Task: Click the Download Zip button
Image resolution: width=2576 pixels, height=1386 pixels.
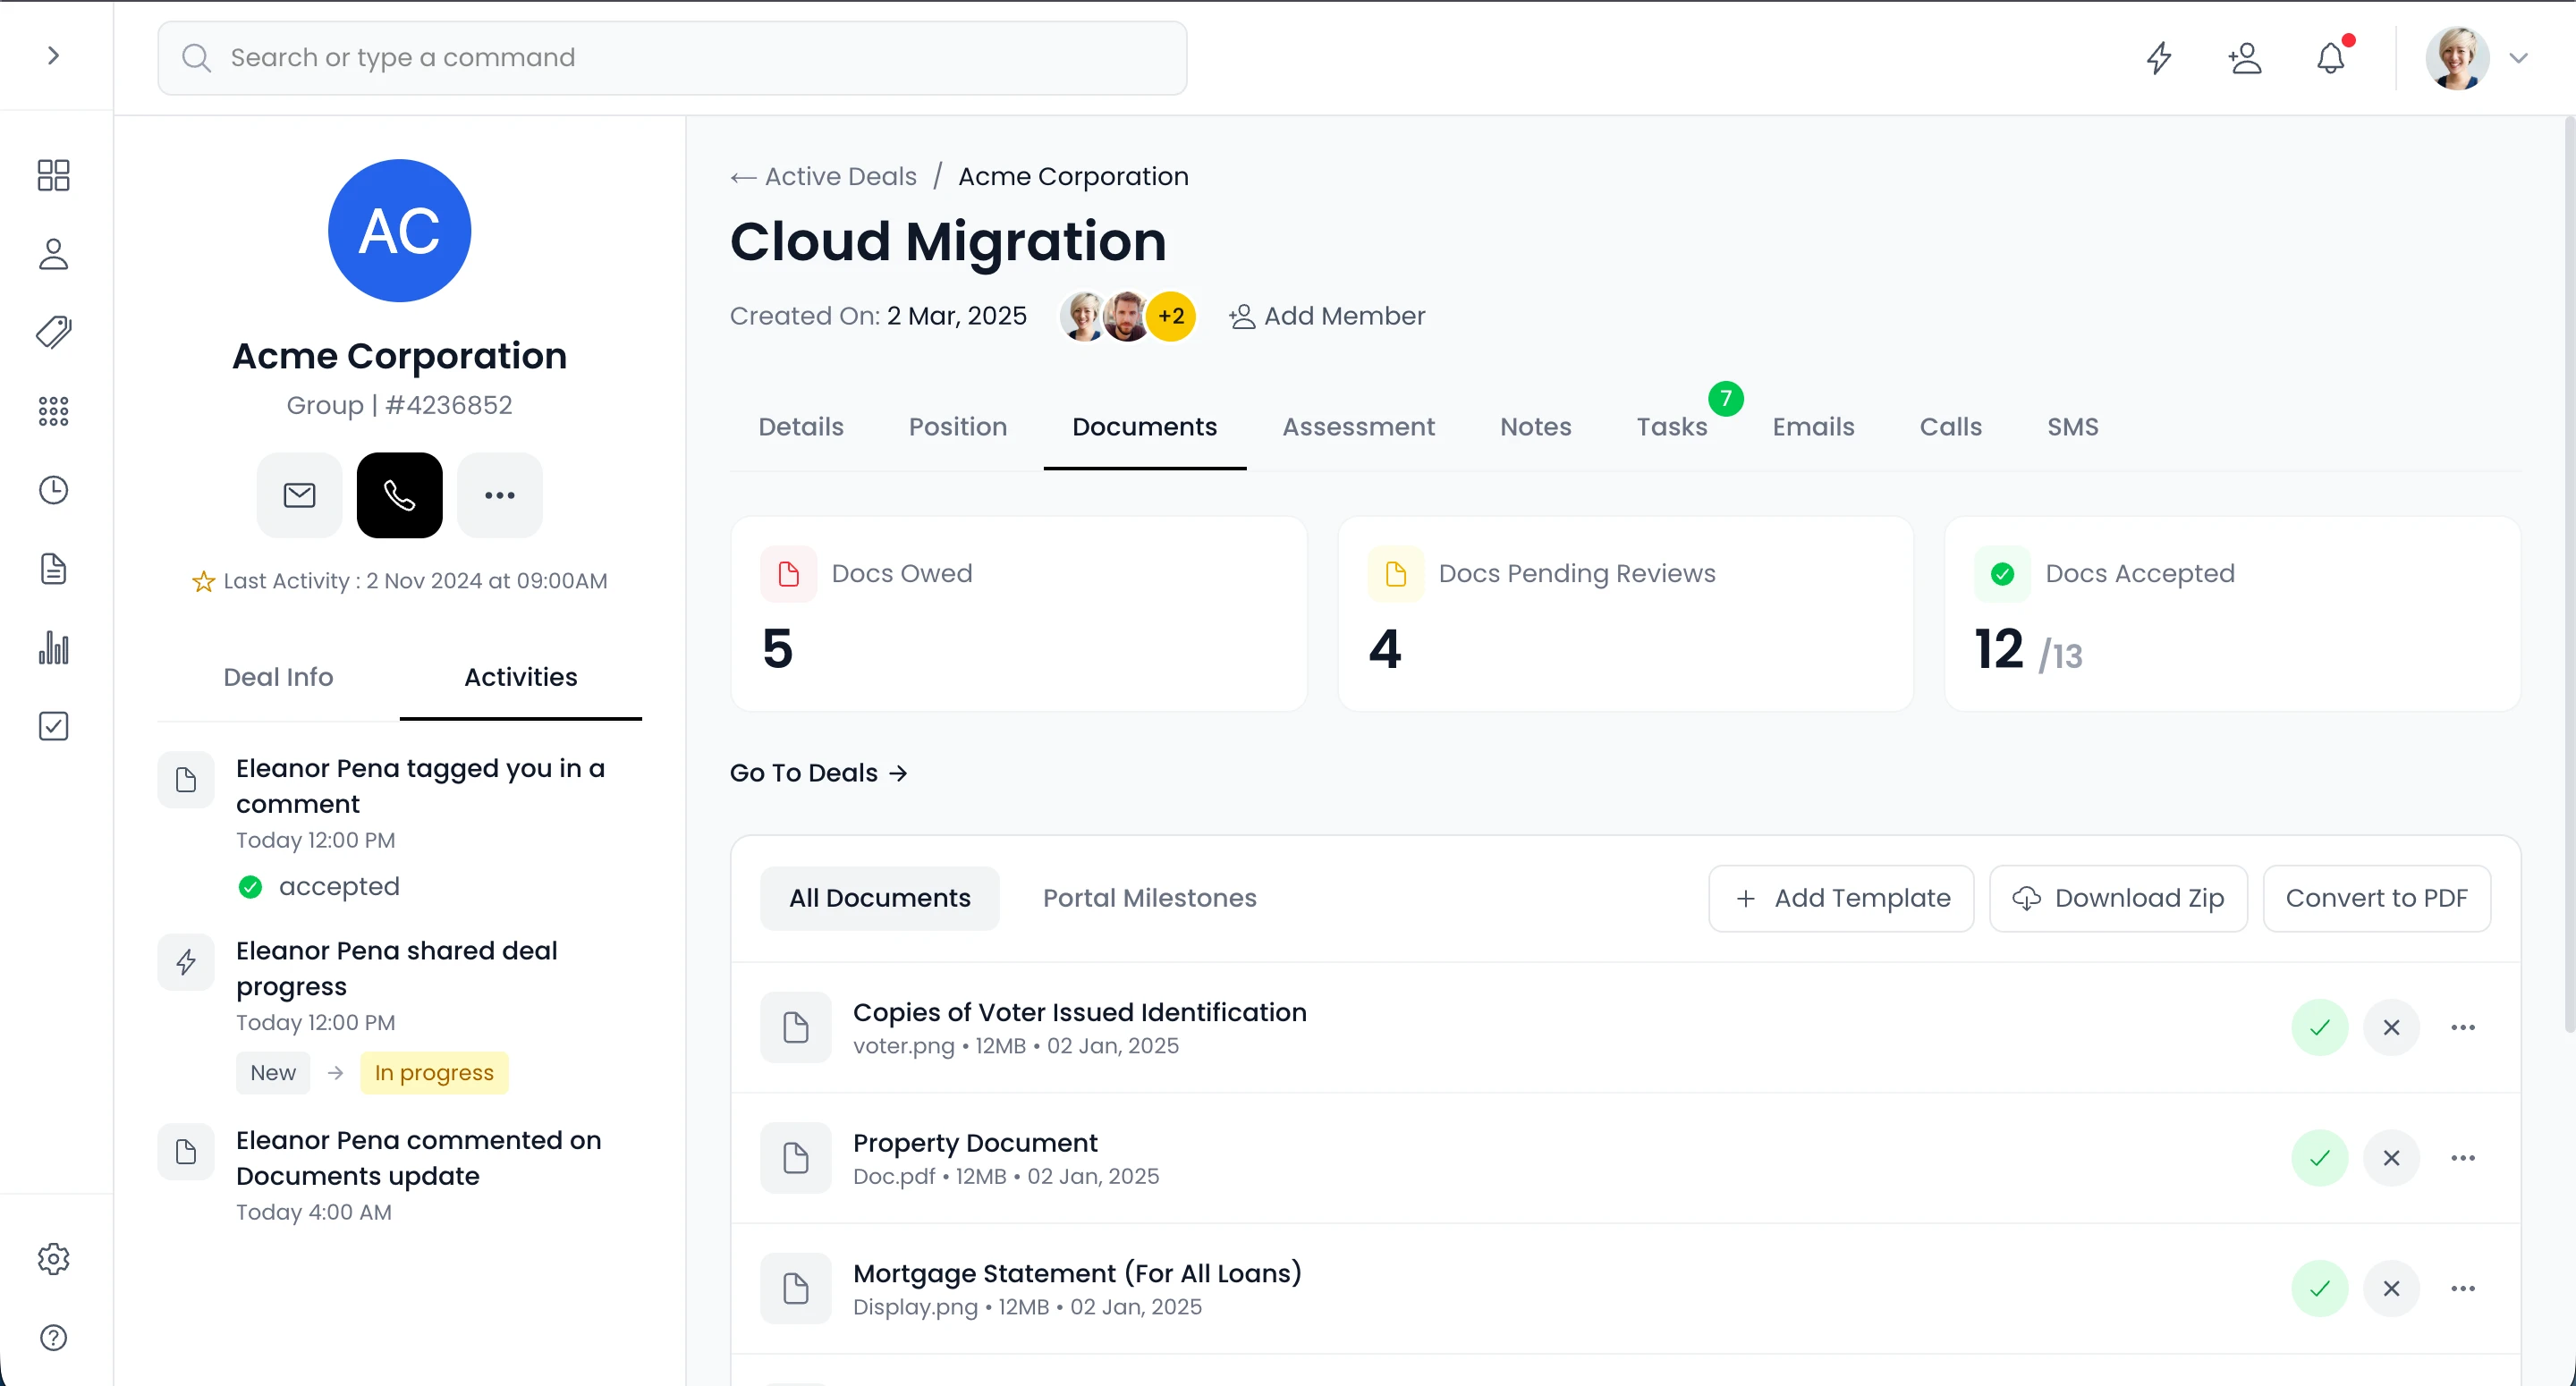Action: click(x=2118, y=898)
